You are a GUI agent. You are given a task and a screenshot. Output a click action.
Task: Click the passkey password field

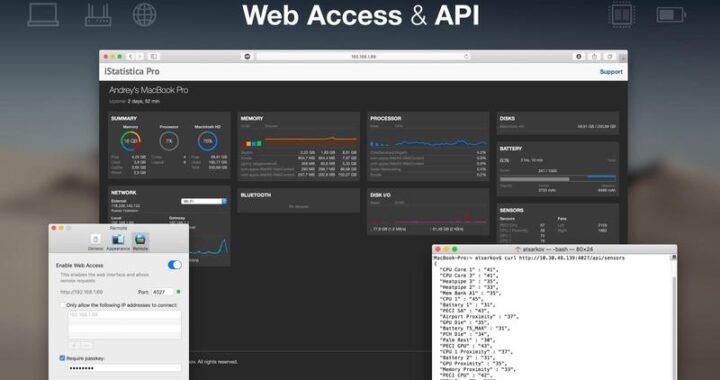(124, 368)
